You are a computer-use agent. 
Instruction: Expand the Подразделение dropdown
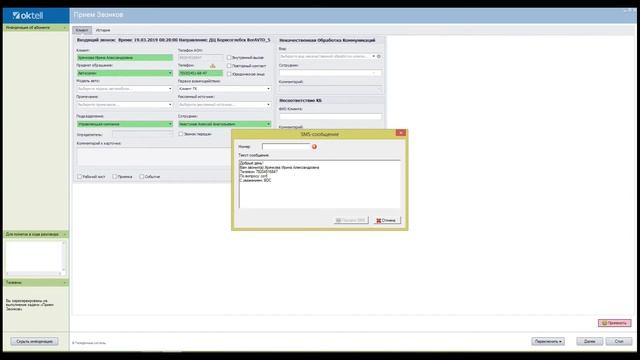(x=124, y=124)
